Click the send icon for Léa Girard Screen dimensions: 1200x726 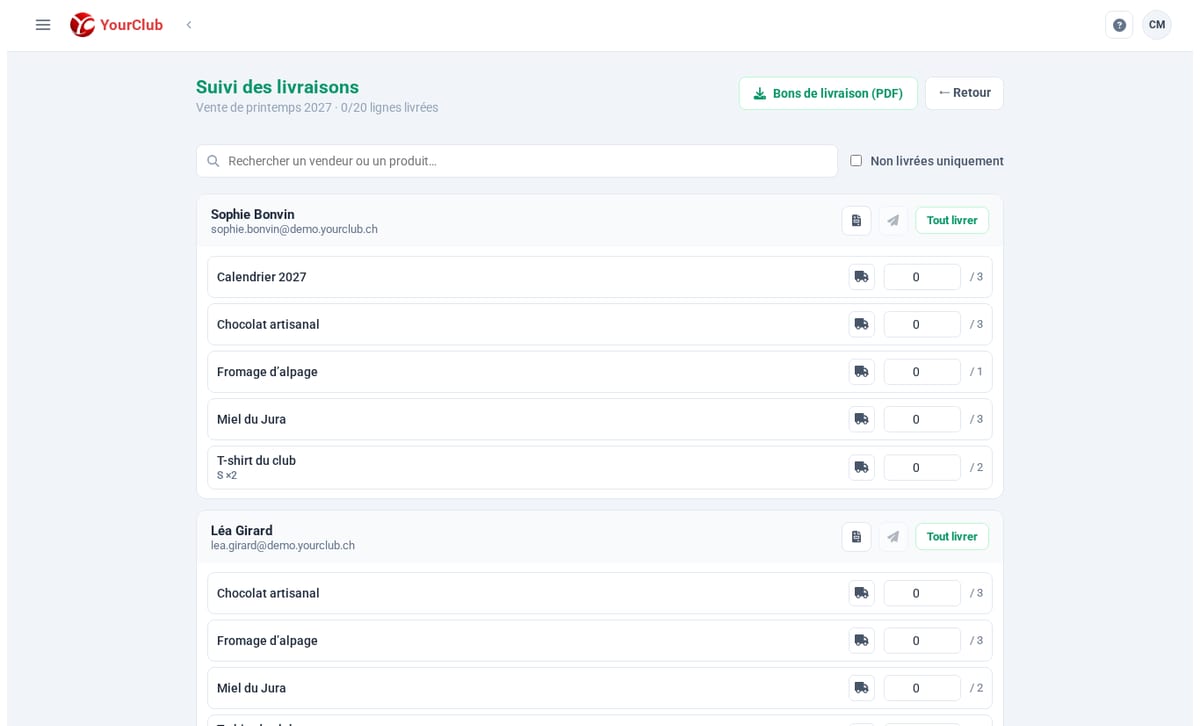(893, 537)
